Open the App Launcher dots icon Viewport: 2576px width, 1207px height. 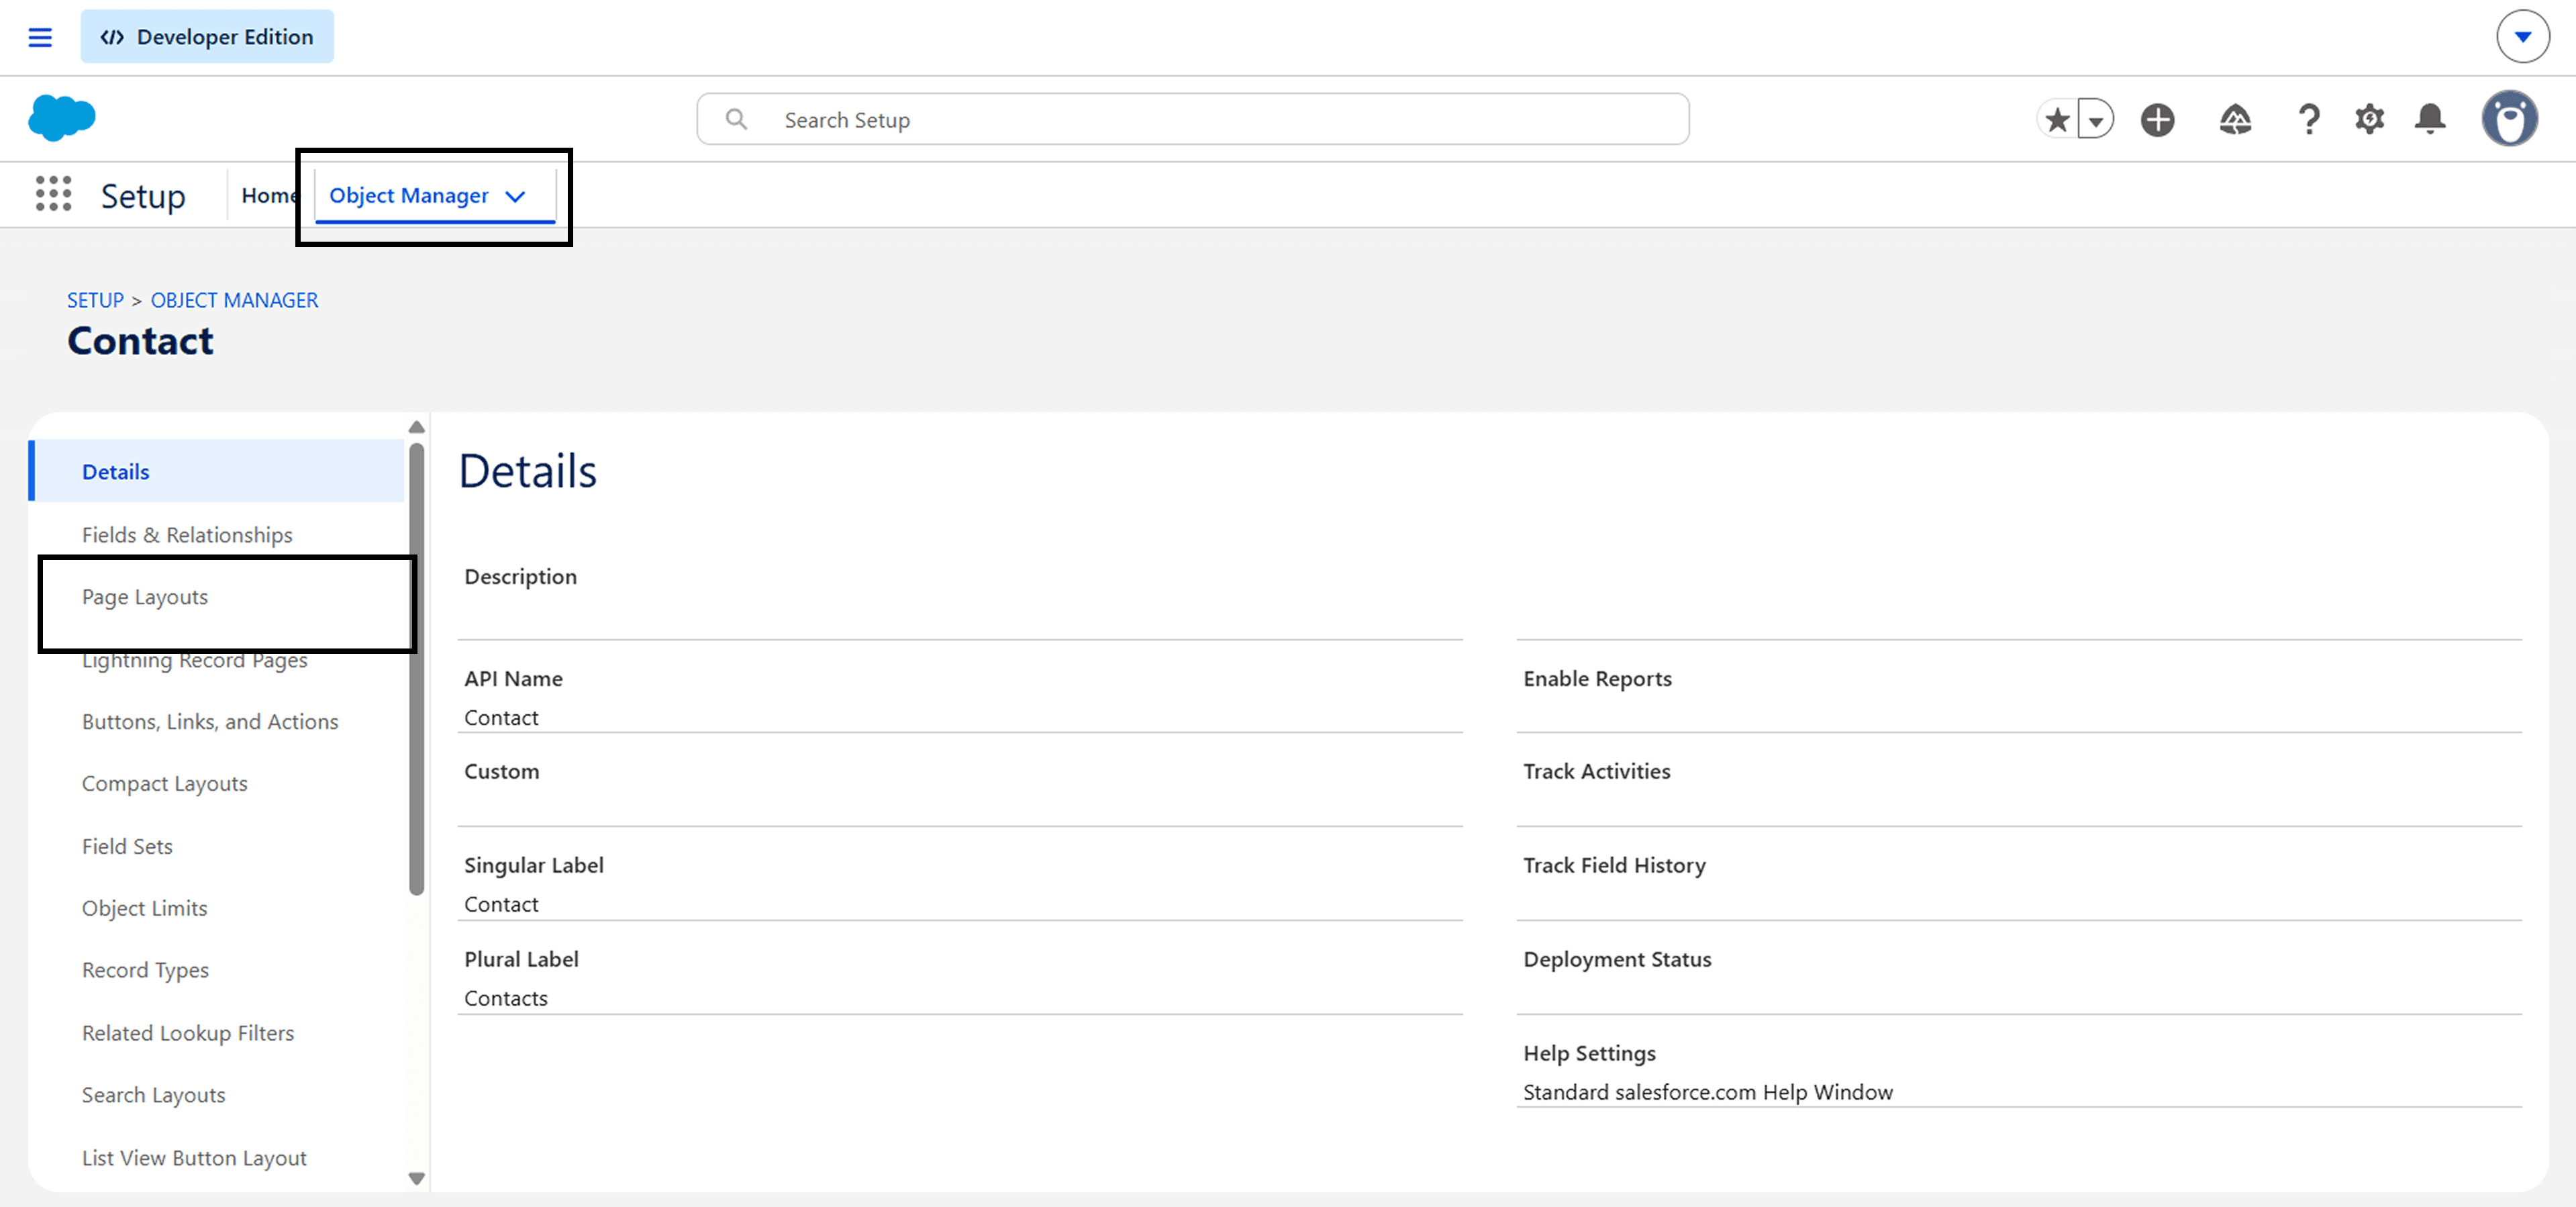coord(53,194)
